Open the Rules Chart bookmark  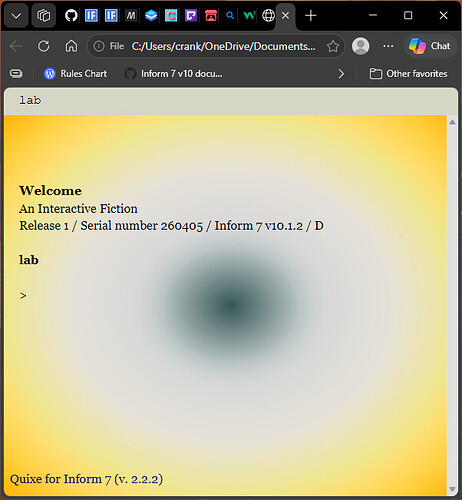76,74
